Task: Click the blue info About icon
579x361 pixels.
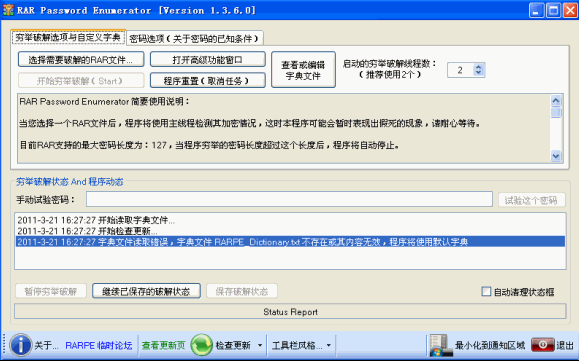Action: 20,345
